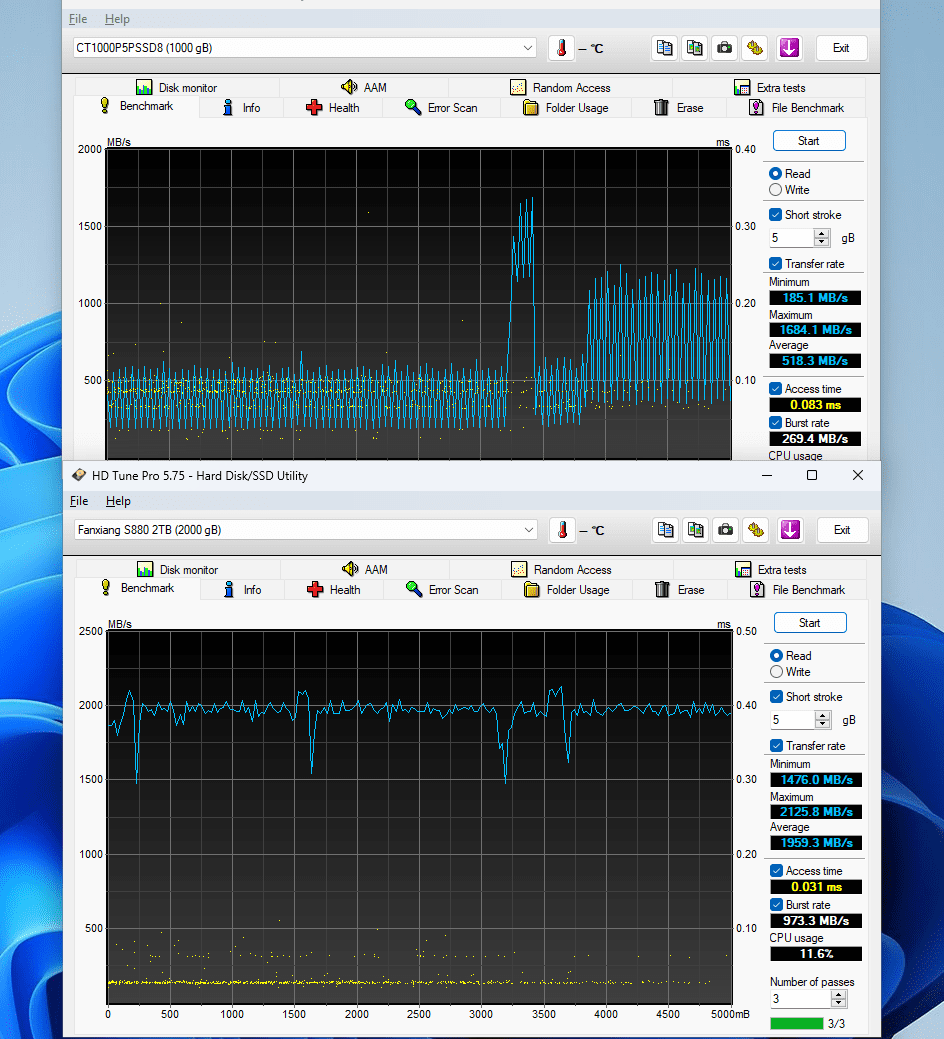944x1039 pixels.
Task: Select Read radio in upper window
Action: (x=775, y=174)
